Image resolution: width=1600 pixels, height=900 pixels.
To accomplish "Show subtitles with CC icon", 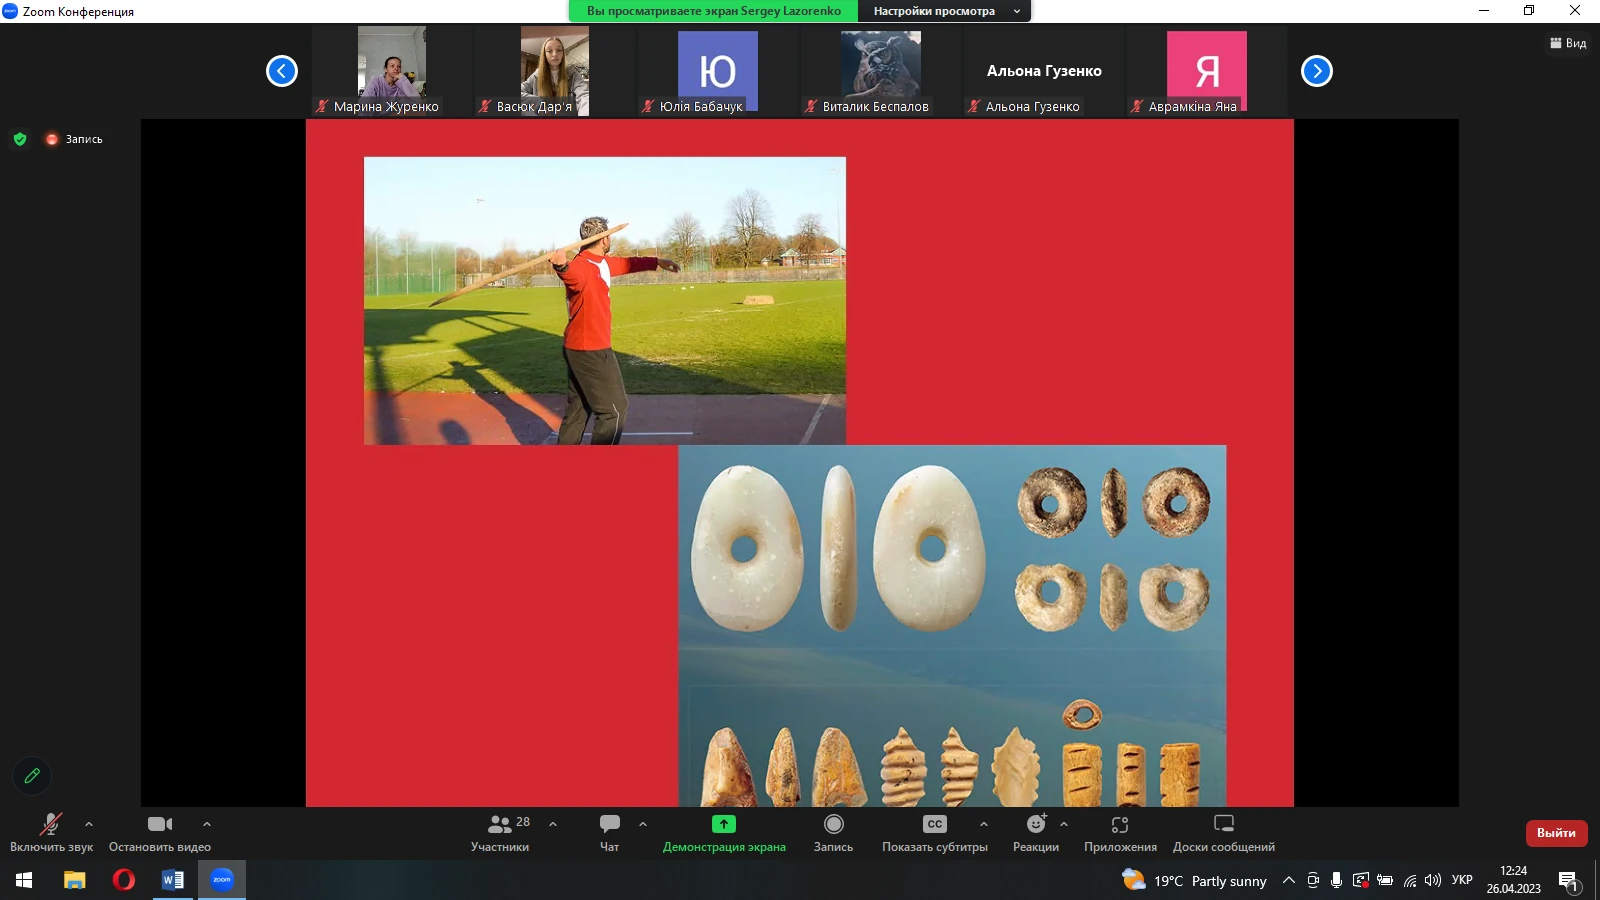I will tap(935, 824).
